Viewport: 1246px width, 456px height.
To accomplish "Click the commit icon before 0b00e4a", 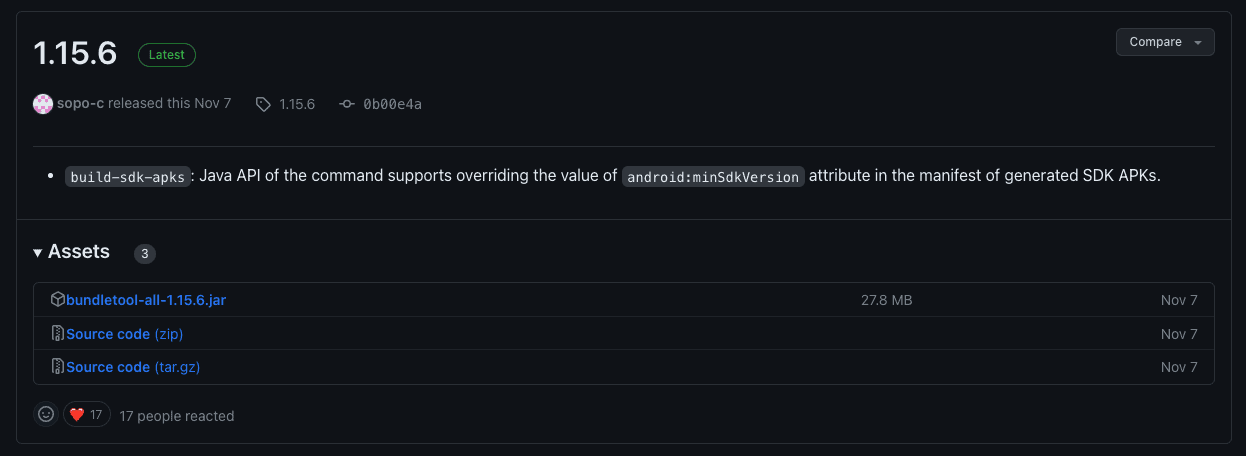I will tap(347, 104).
